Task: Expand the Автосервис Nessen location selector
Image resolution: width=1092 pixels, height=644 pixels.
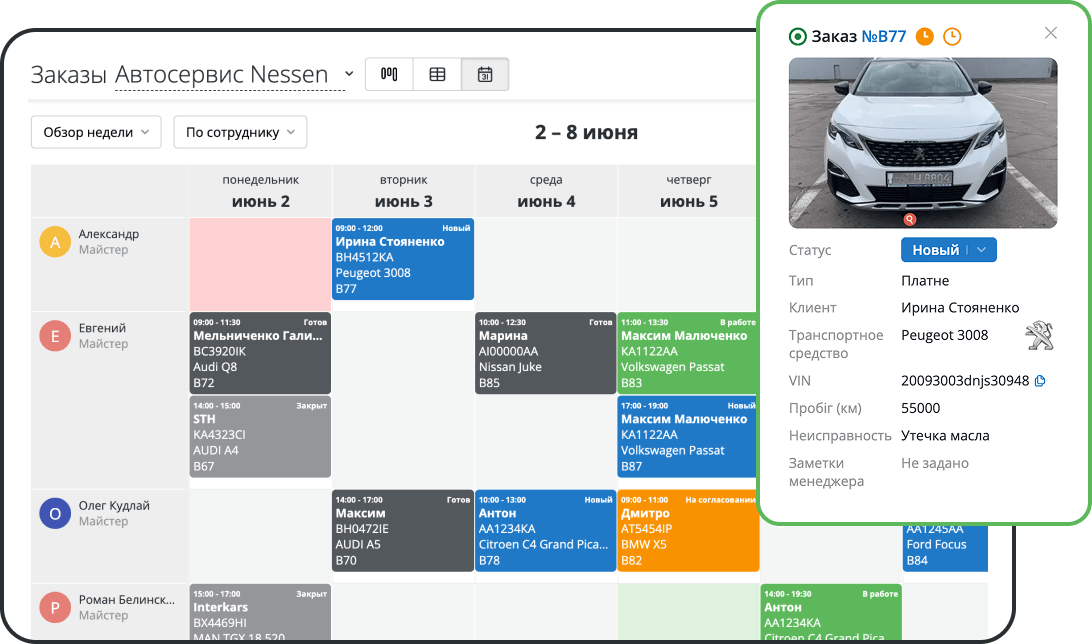Action: 349,74
